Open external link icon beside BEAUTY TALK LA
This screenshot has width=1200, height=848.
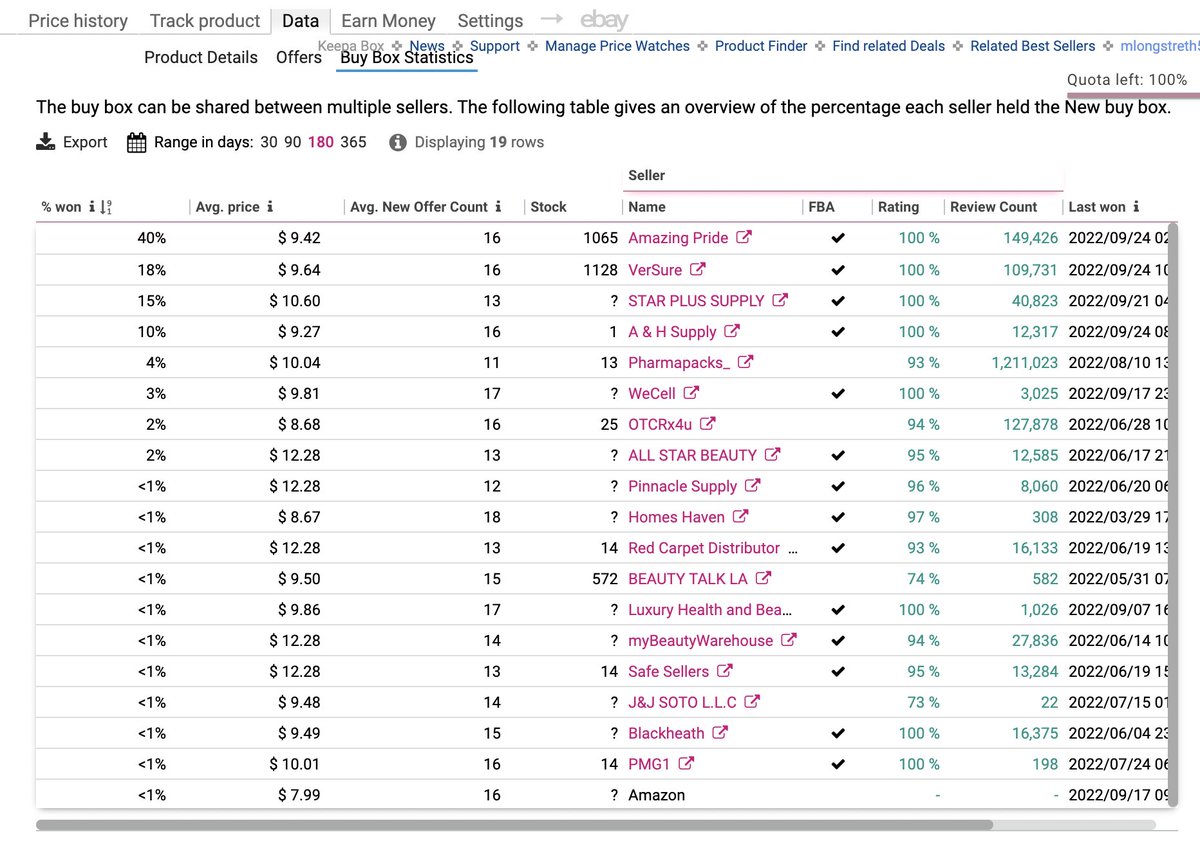[x=763, y=578]
